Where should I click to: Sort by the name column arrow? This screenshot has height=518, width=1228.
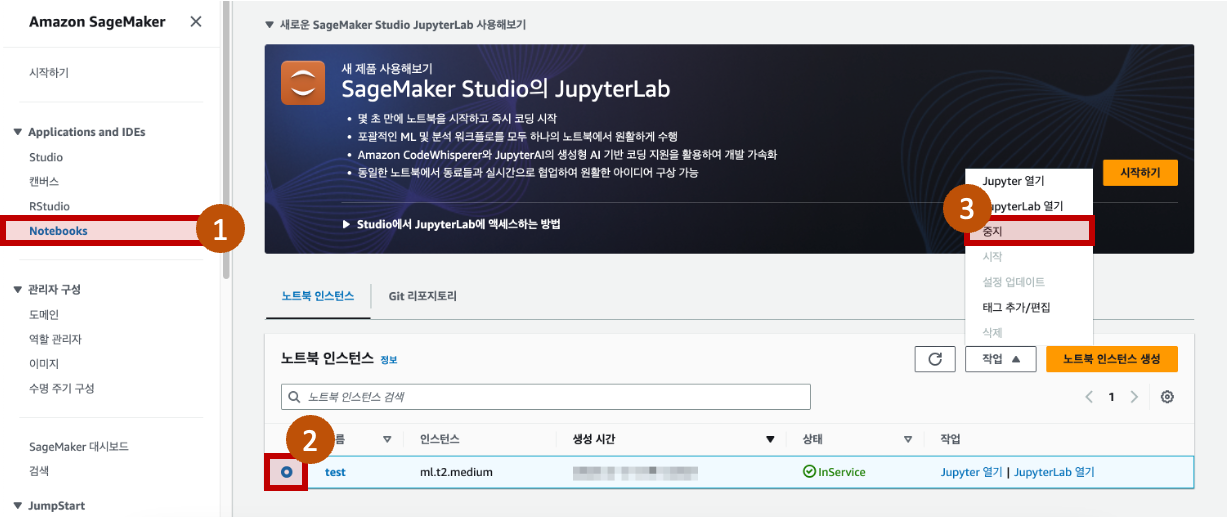[x=387, y=439]
